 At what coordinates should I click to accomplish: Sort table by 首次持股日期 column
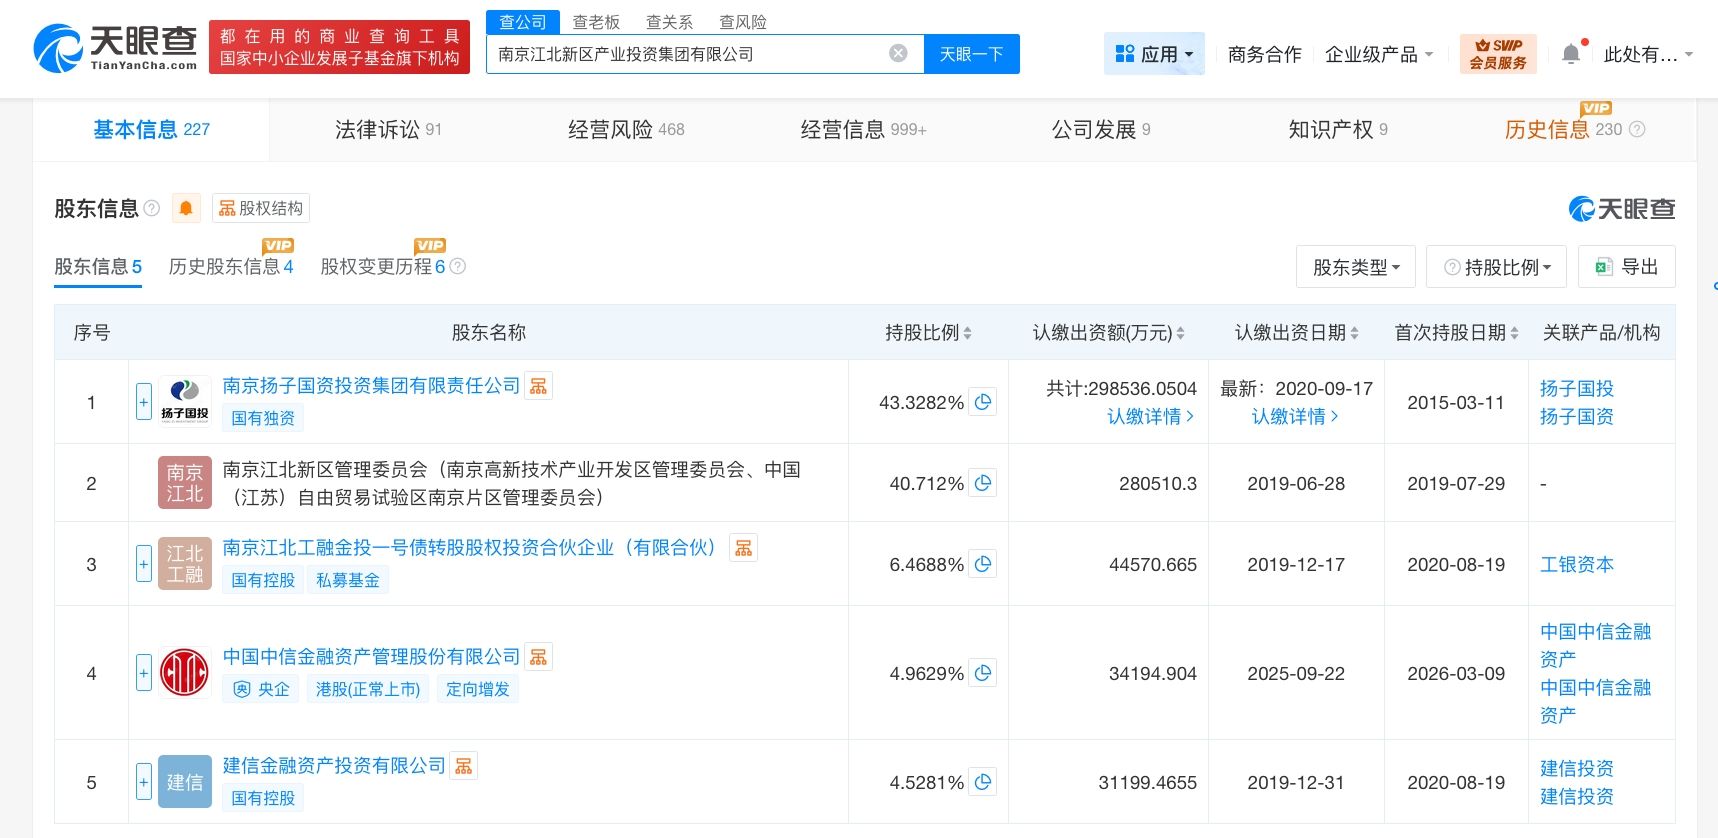[x=1456, y=333]
